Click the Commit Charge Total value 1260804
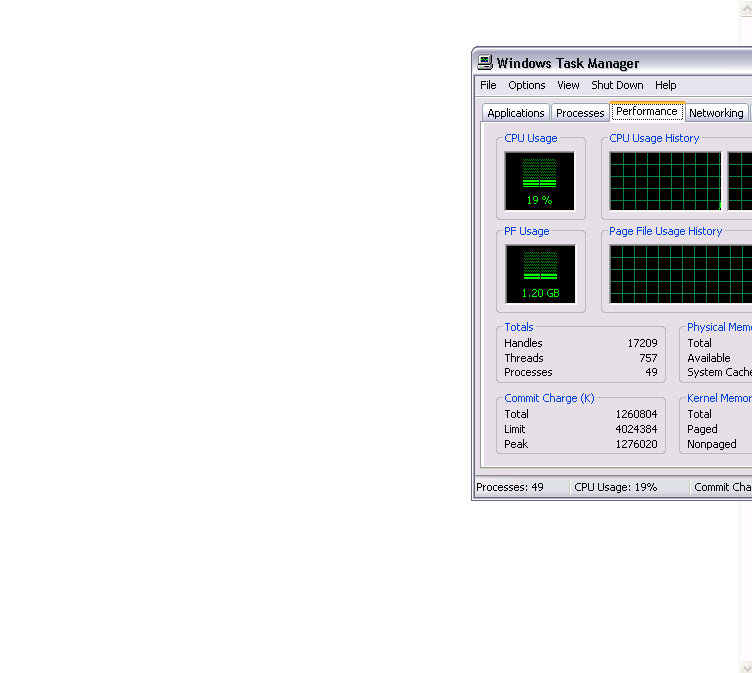 (x=636, y=414)
